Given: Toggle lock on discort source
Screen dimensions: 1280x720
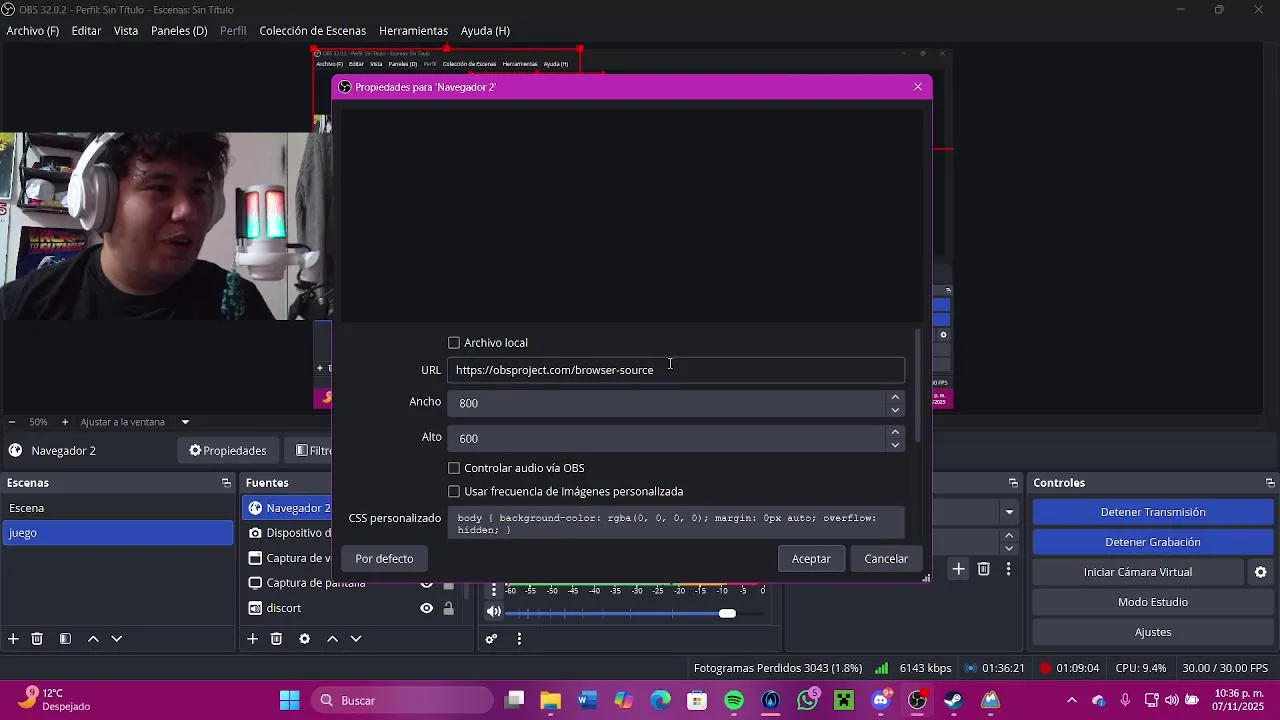Looking at the screenshot, I should [449, 608].
